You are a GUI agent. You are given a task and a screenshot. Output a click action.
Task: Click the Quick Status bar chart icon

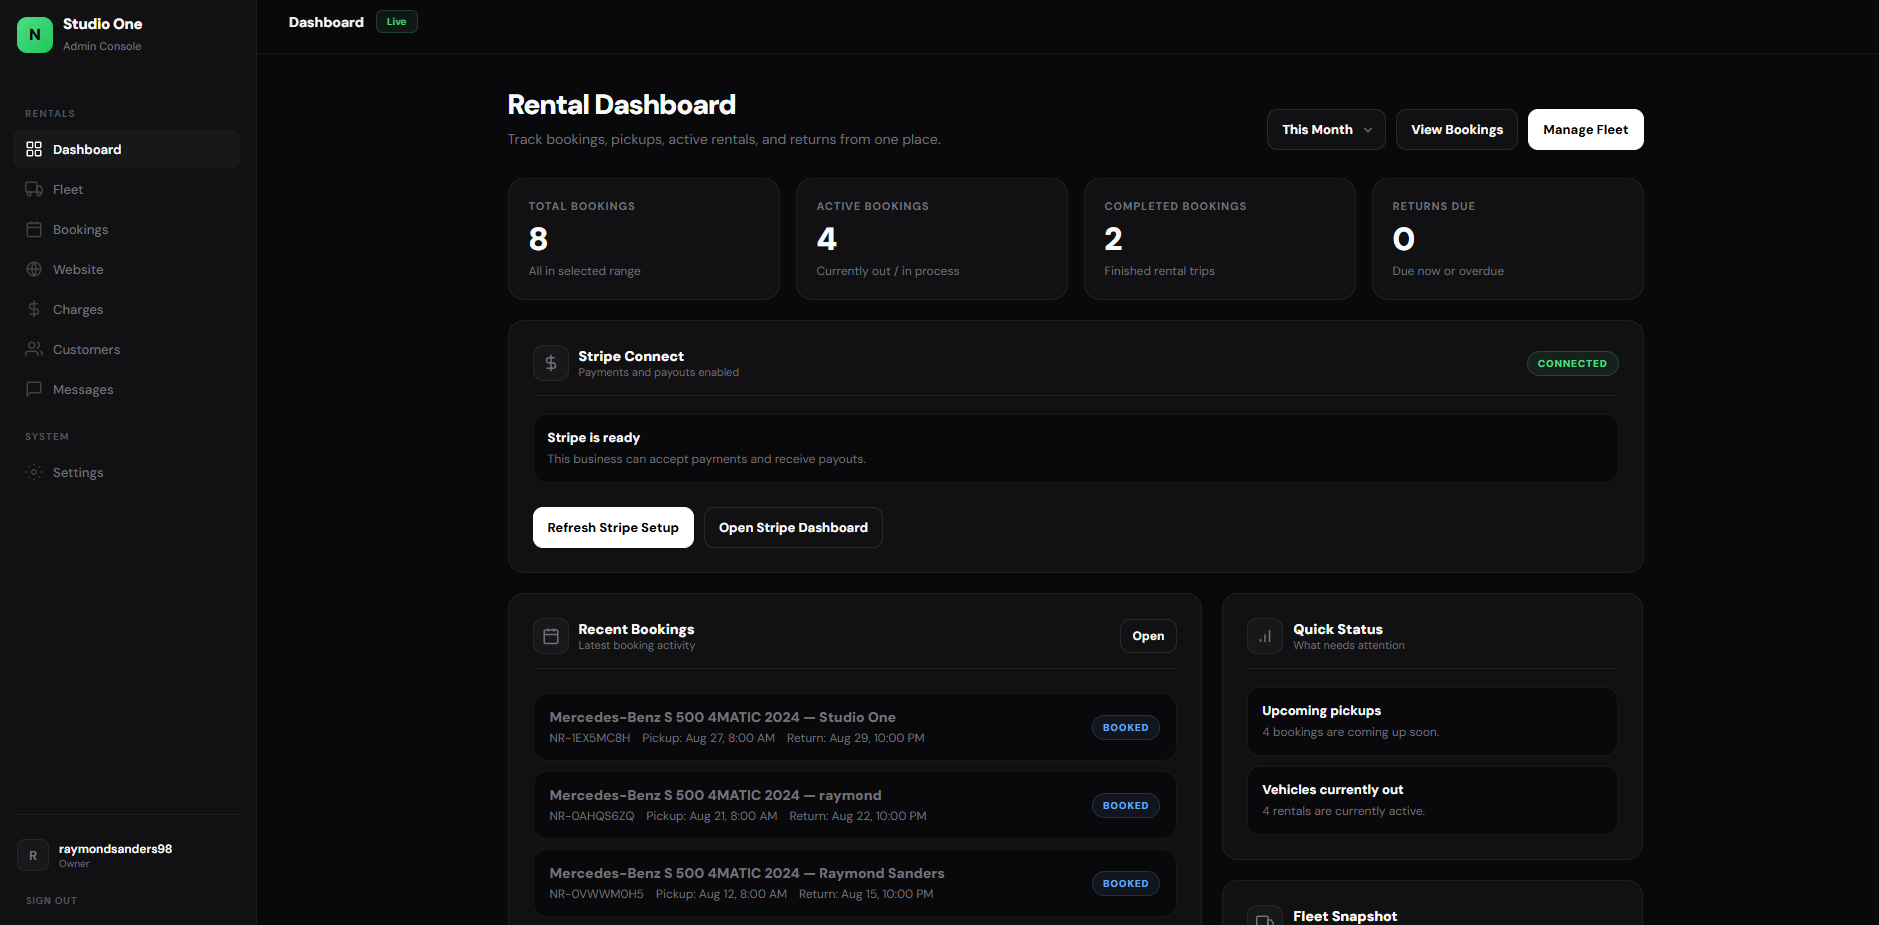click(1265, 636)
